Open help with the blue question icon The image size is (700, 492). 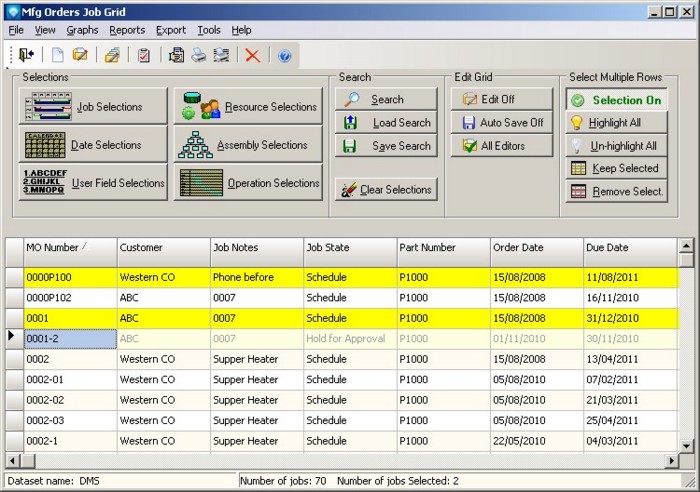pyautogui.click(x=285, y=56)
